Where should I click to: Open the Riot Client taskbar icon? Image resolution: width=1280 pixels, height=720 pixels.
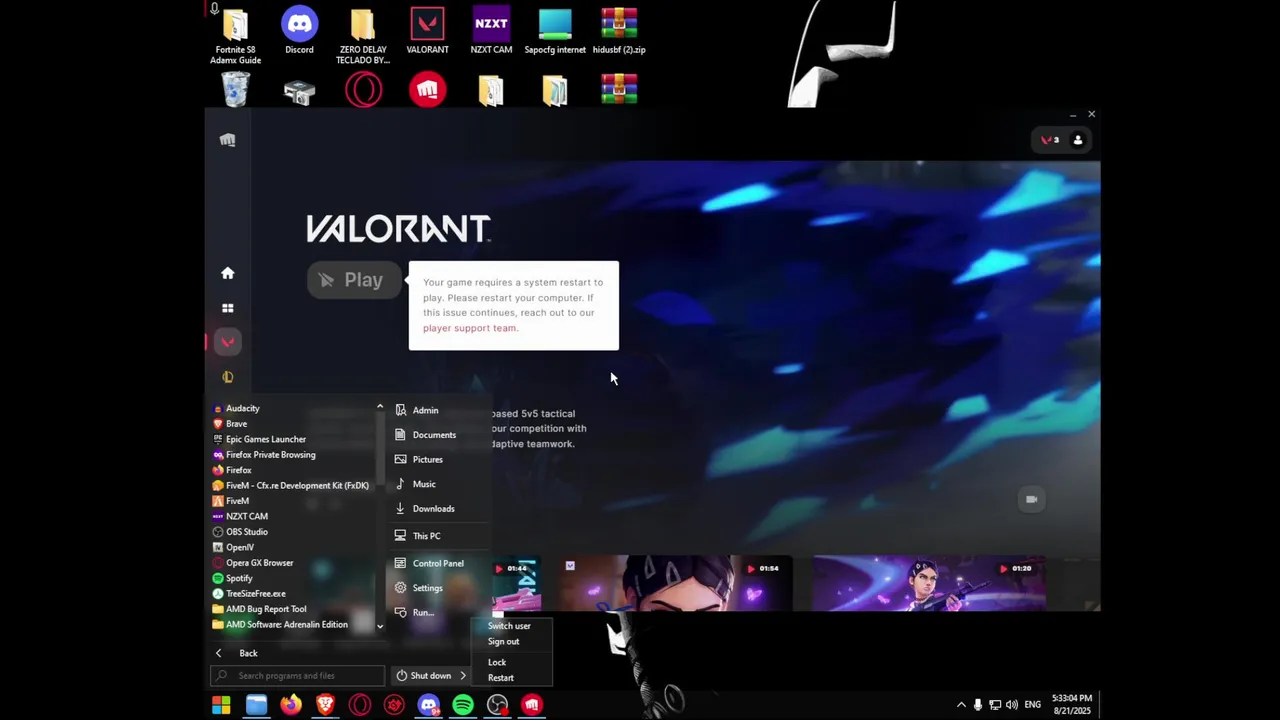click(531, 705)
